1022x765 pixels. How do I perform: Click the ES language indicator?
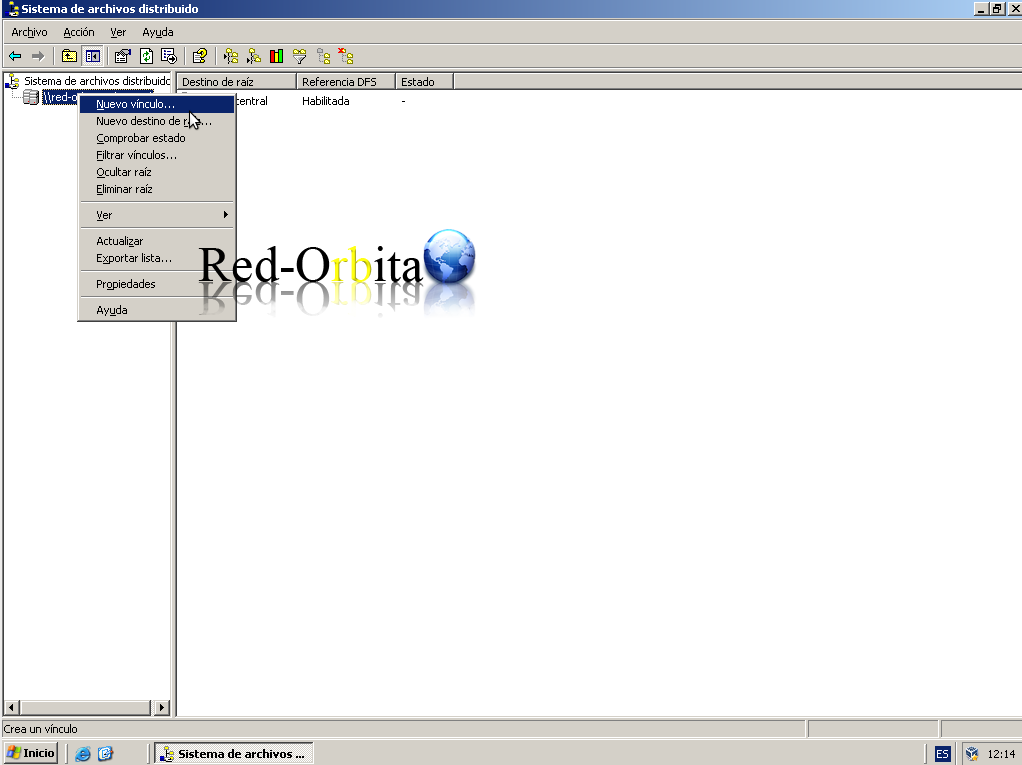tap(942, 754)
